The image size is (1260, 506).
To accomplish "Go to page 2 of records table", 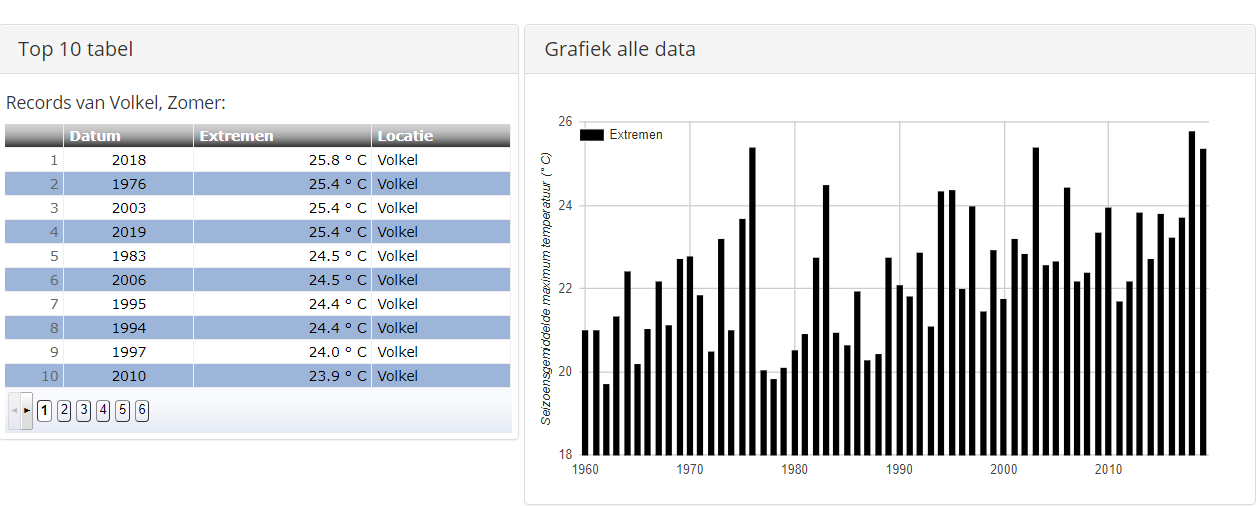I will [64, 410].
